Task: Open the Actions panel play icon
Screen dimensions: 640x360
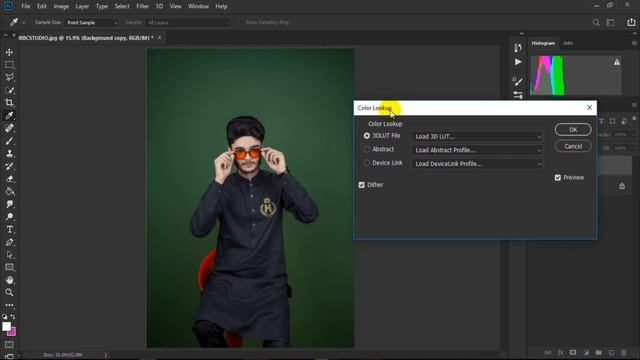Action: coord(518,62)
